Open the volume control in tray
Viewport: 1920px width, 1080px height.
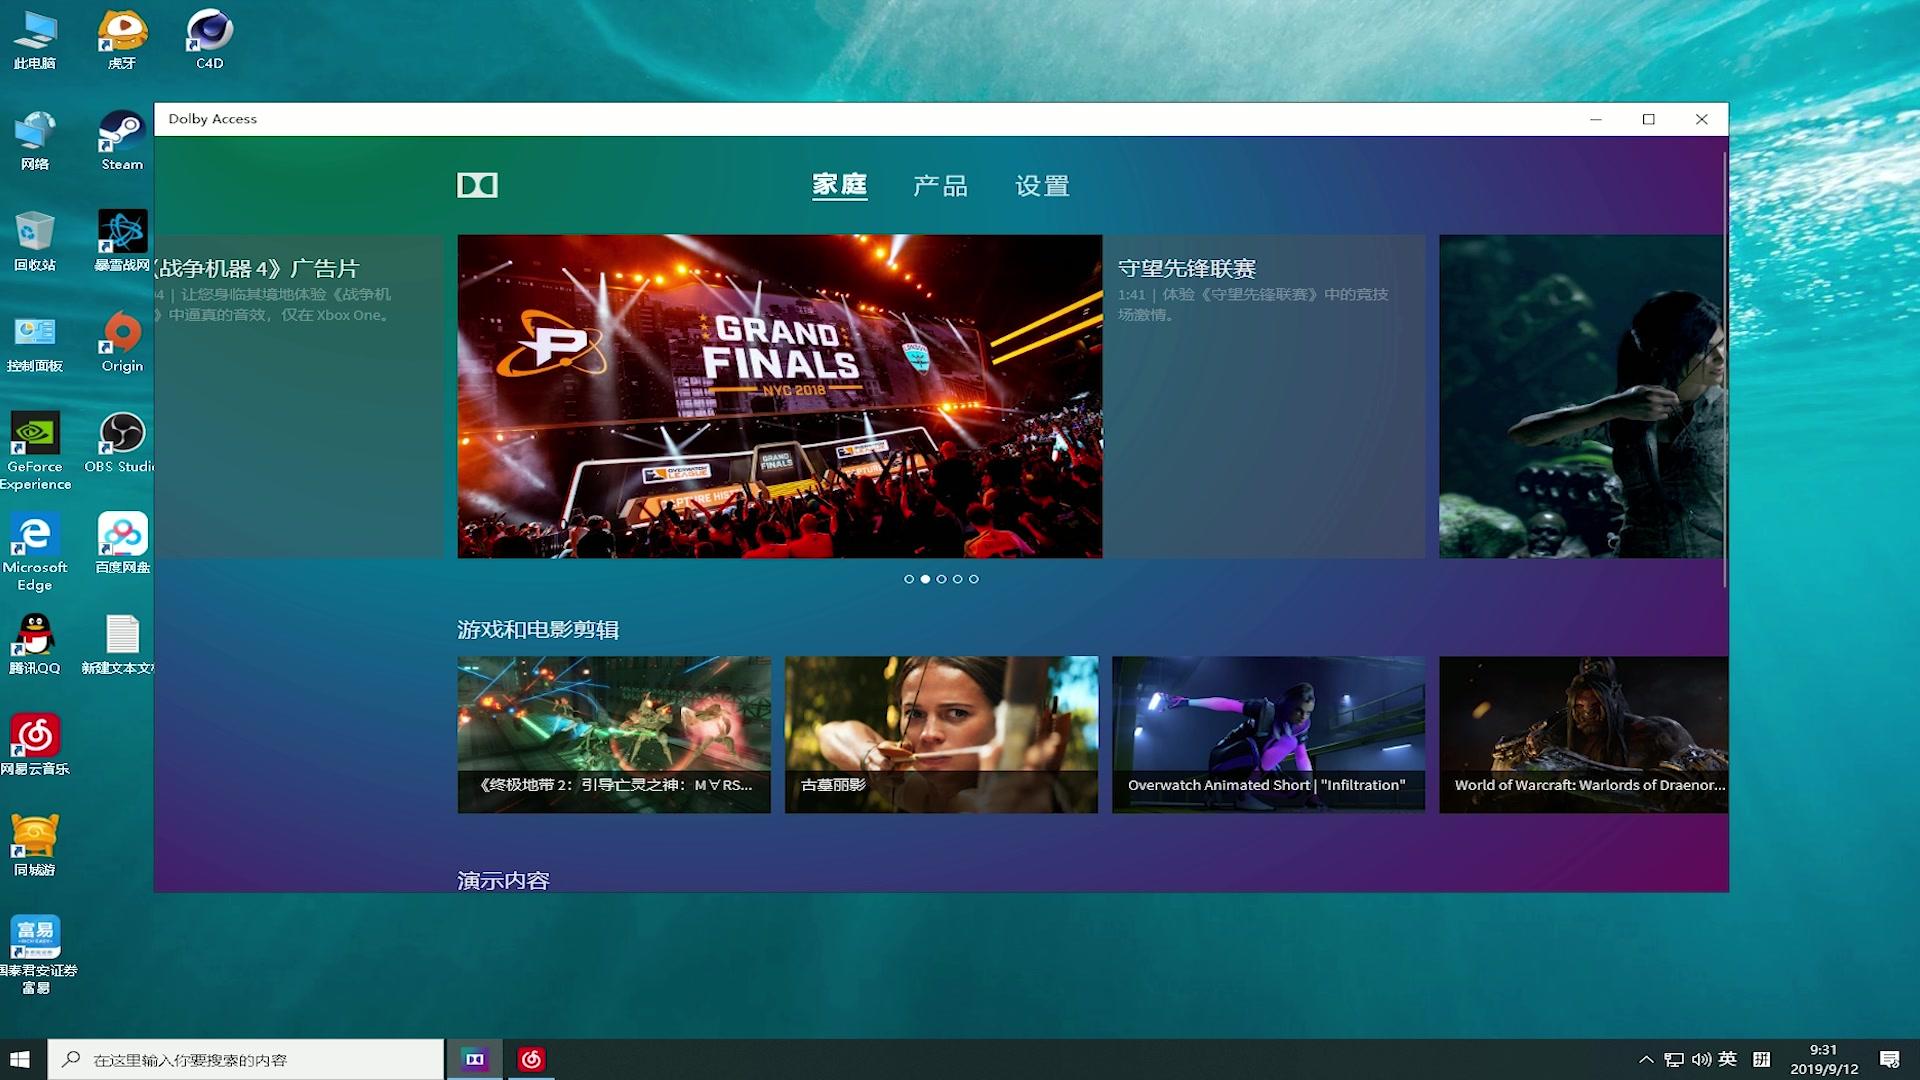1701,1059
